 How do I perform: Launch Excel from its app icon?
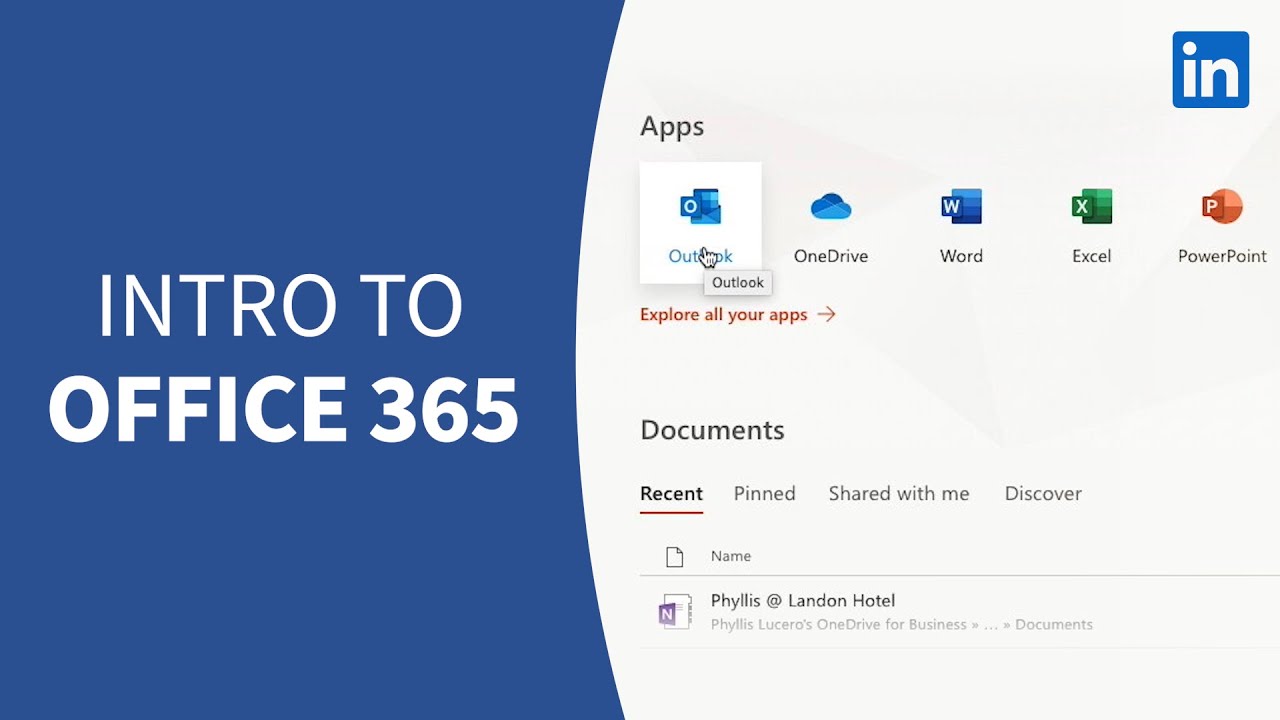[x=1091, y=207]
